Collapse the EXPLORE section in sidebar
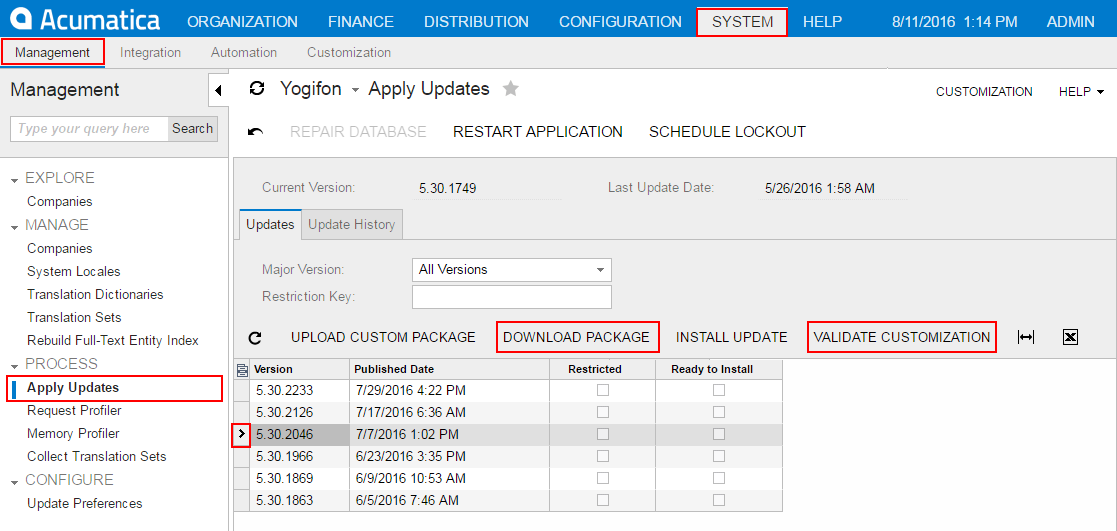The height and width of the screenshot is (531, 1117). pyautogui.click(x=15, y=179)
